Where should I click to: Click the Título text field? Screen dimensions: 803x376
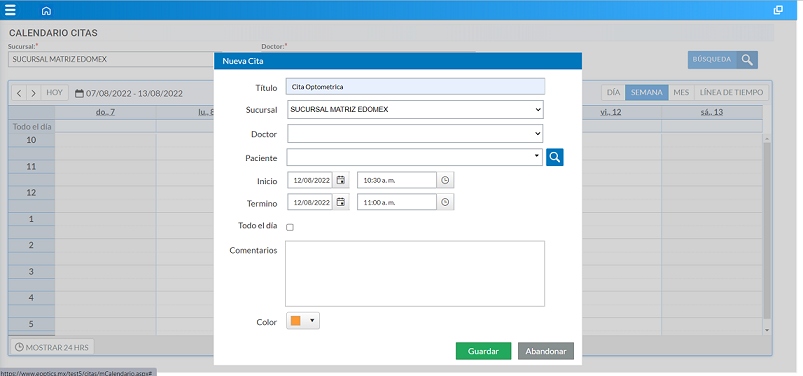pos(415,87)
